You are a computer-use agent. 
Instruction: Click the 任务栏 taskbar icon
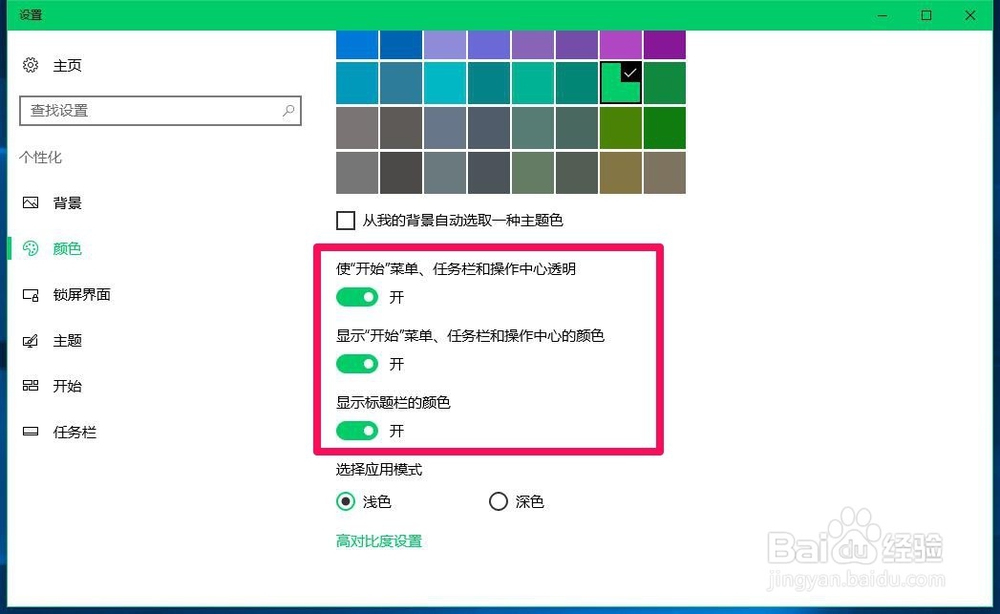(x=31, y=432)
